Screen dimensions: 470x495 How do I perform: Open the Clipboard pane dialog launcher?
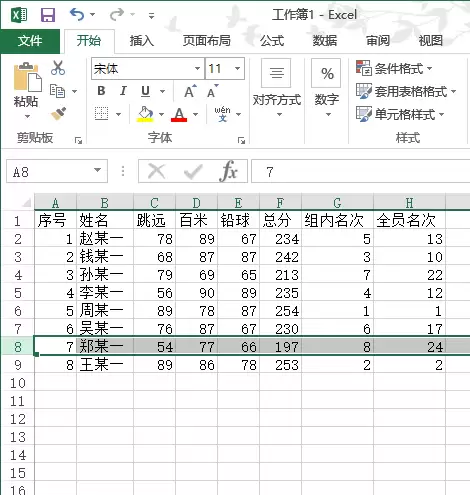tap(78, 140)
